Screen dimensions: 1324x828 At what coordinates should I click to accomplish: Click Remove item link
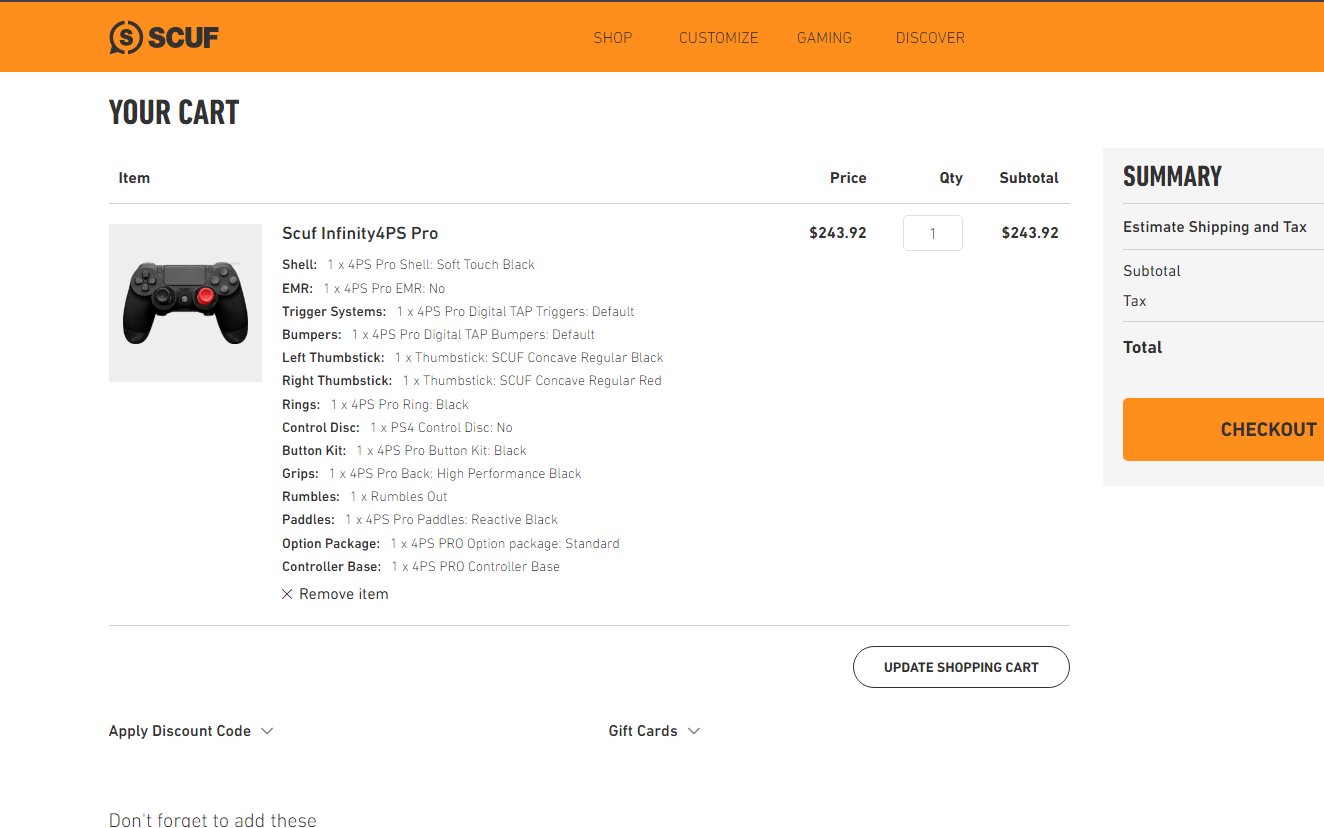343,594
